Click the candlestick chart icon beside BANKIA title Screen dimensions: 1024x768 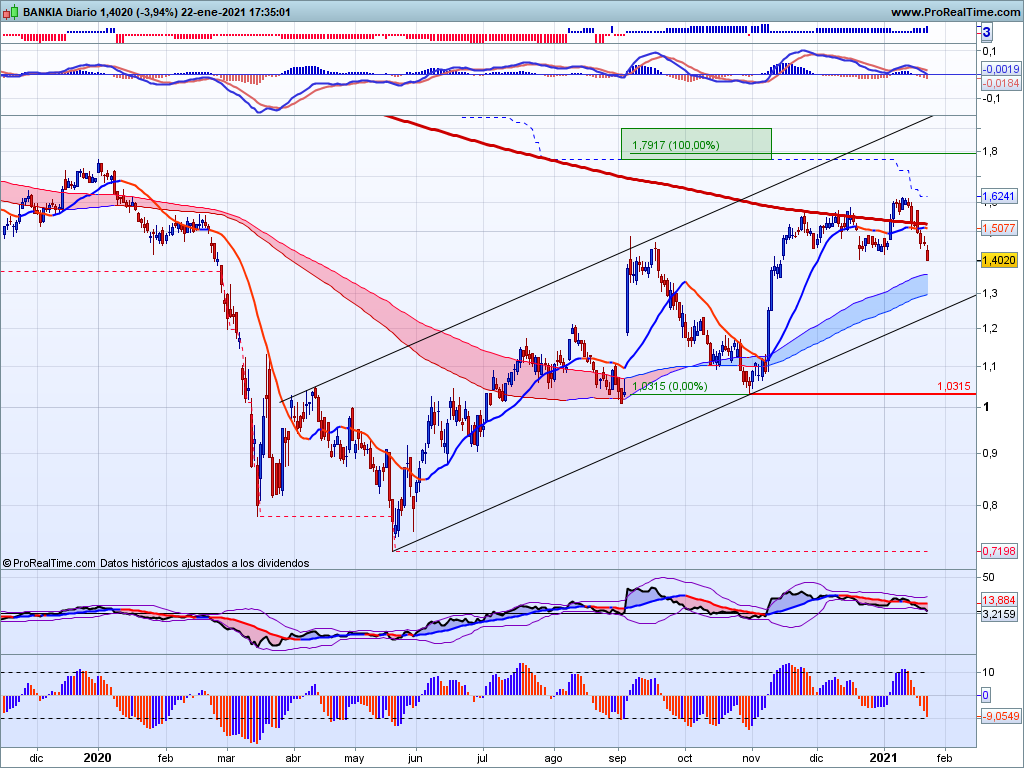(x=10, y=12)
